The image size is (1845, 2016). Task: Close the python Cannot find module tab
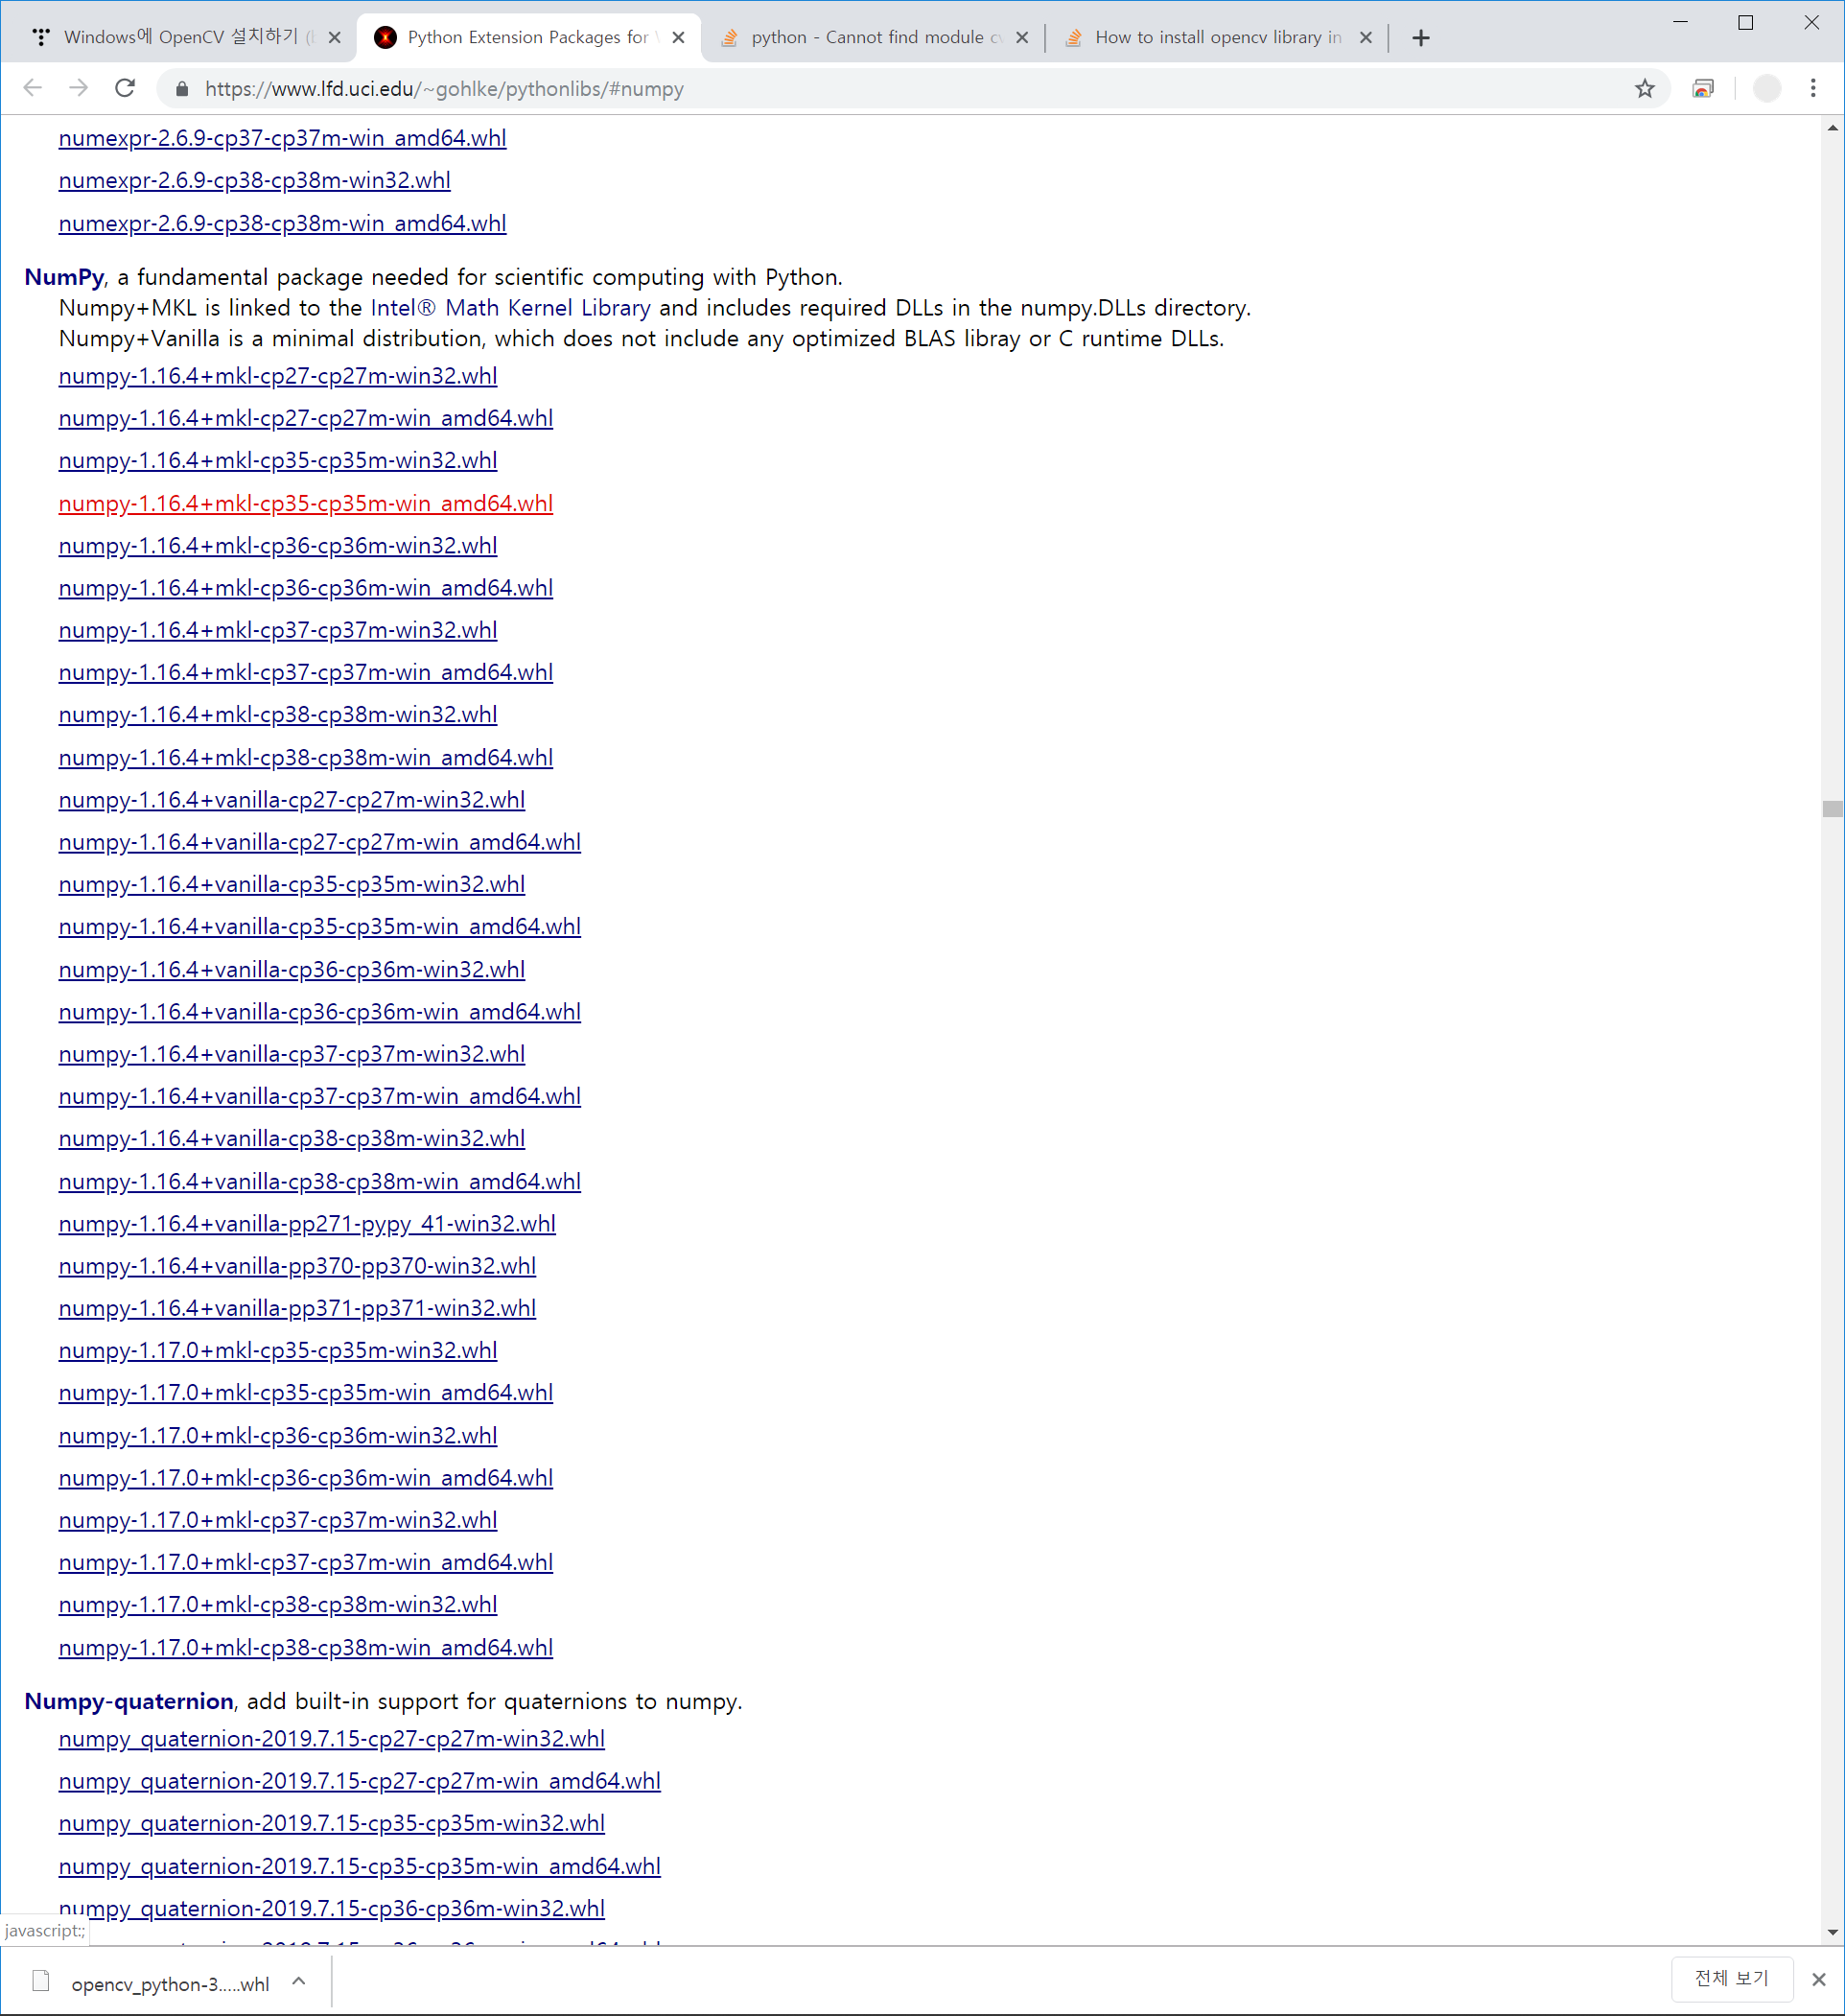pyautogui.click(x=1022, y=38)
